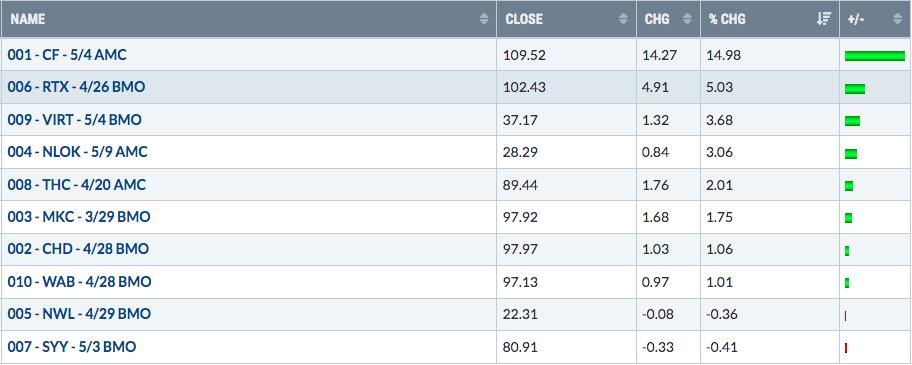Click the sort arrows in CHG header
Image resolution: width=912 pixels, height=365 pixels.
tap(687, 19)
